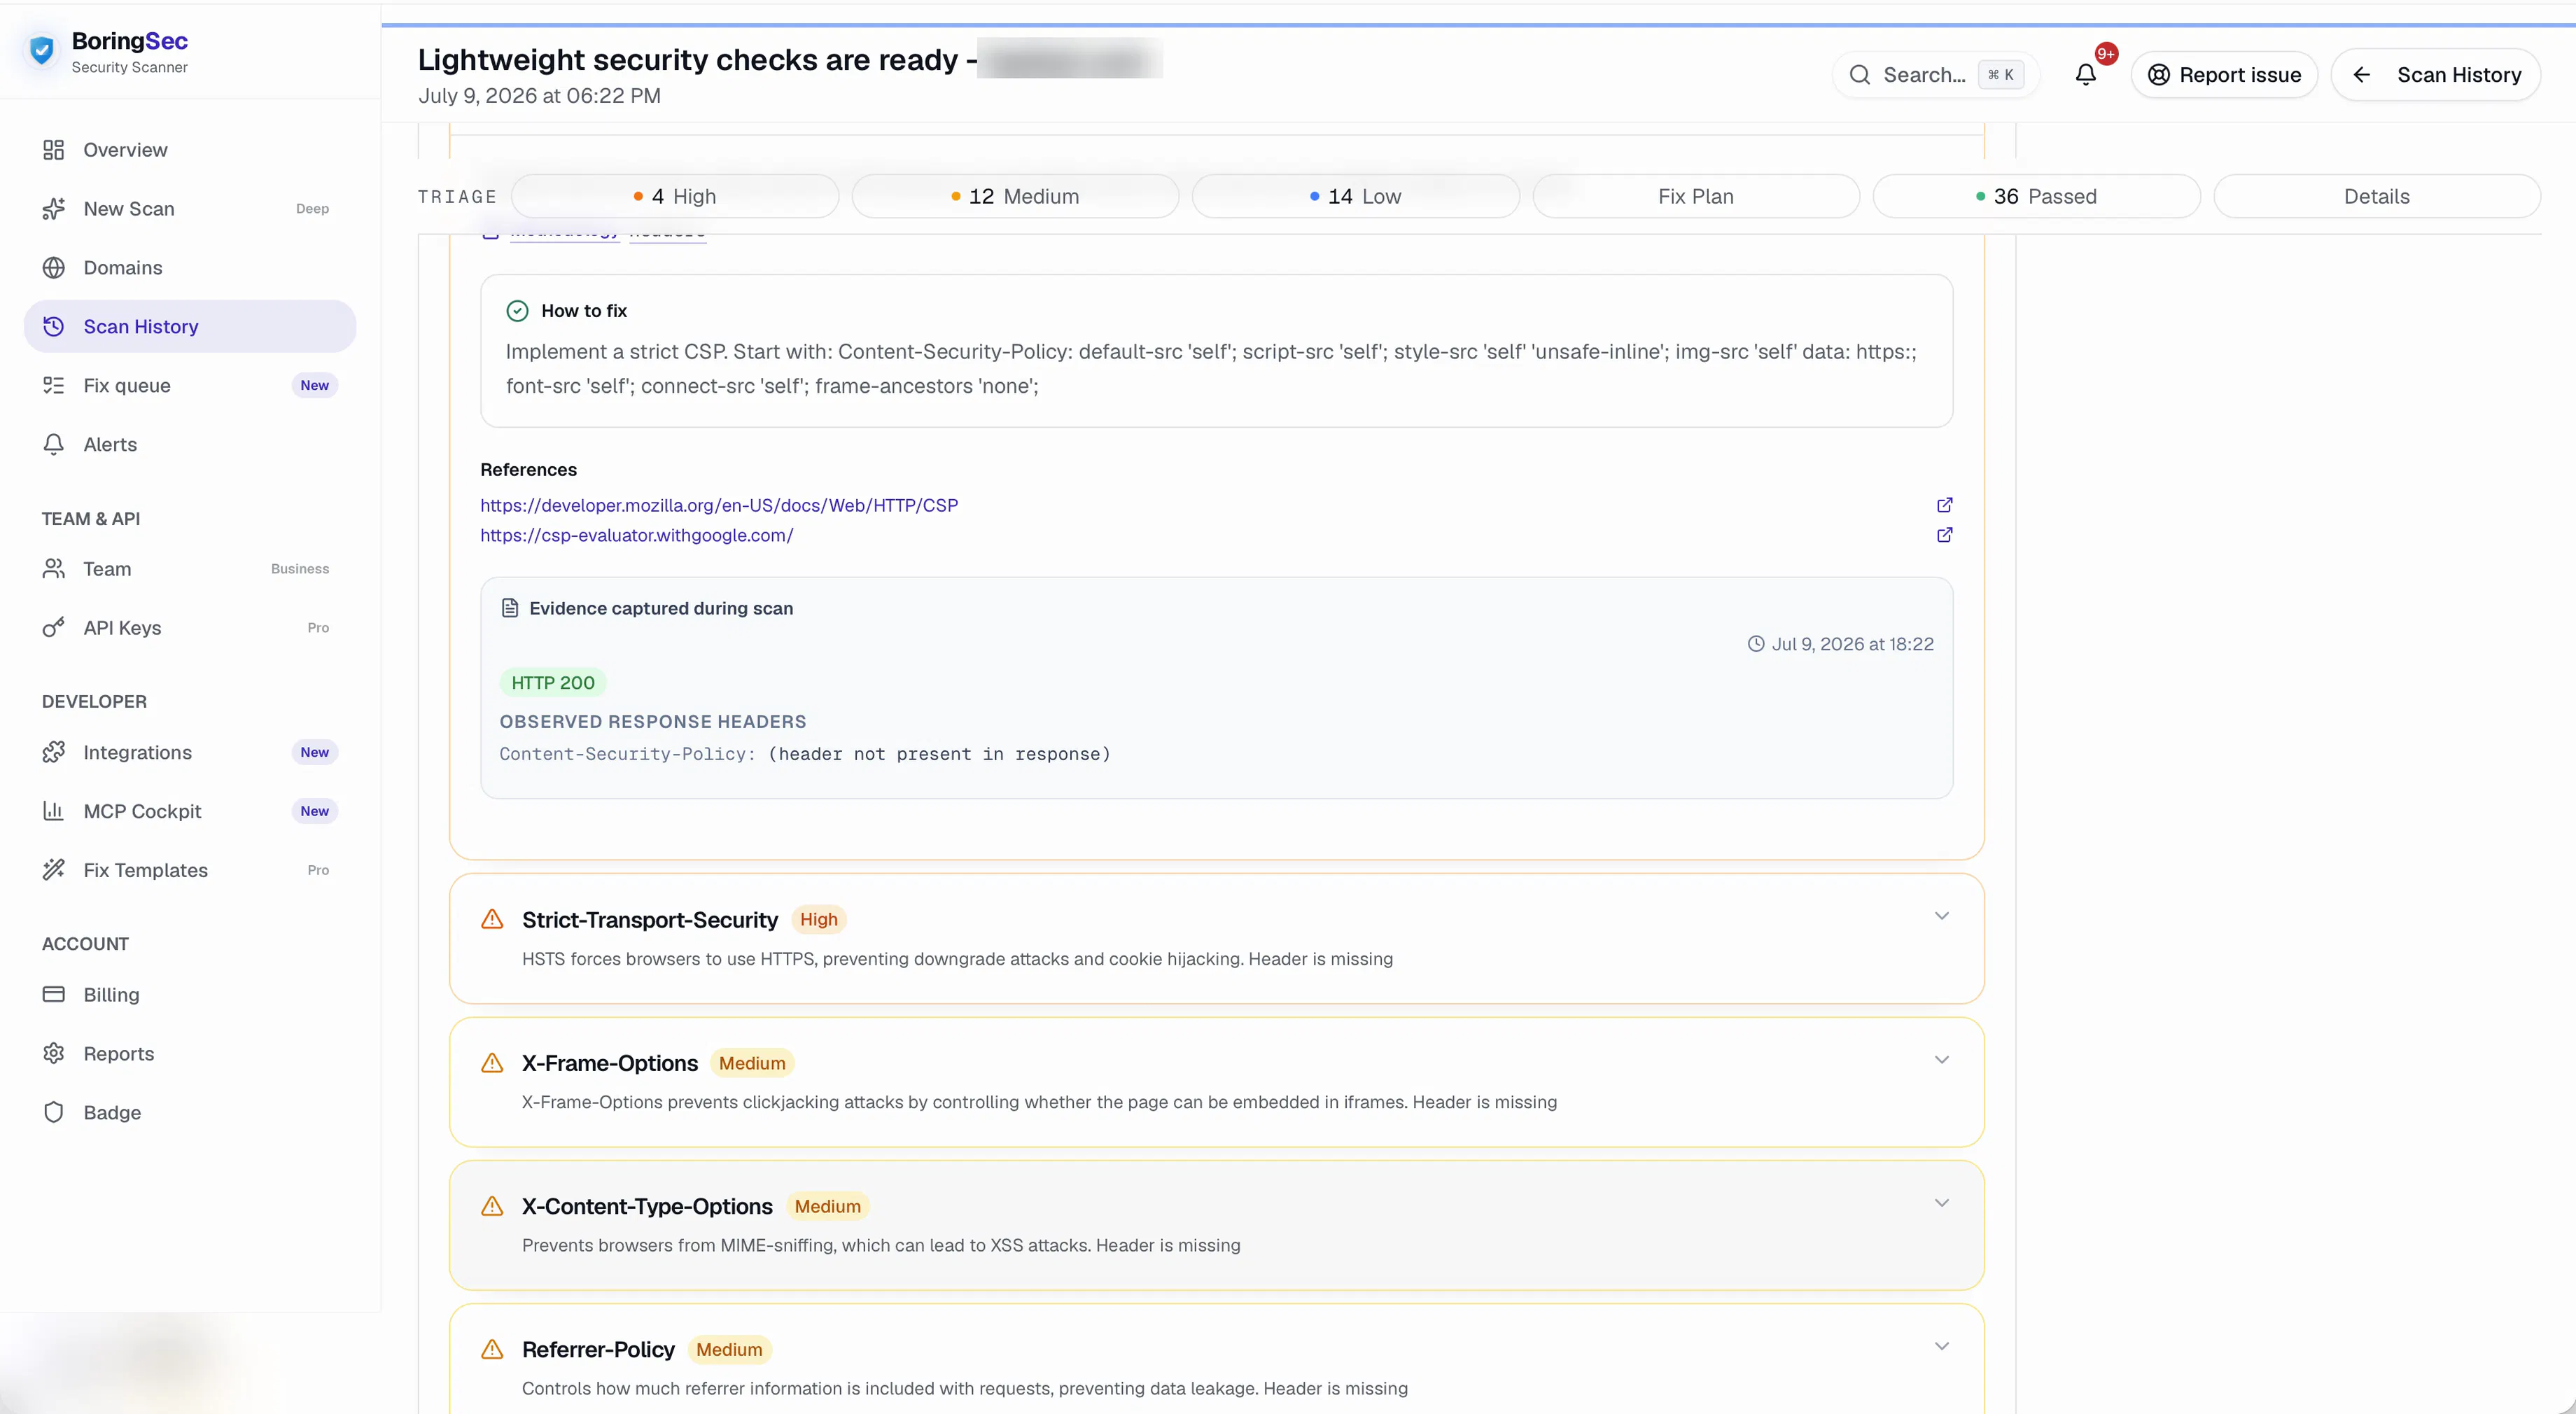Open the notifications bell
The height and width of the screenshot is (1414, 2576).
(x=2085, y=75)
